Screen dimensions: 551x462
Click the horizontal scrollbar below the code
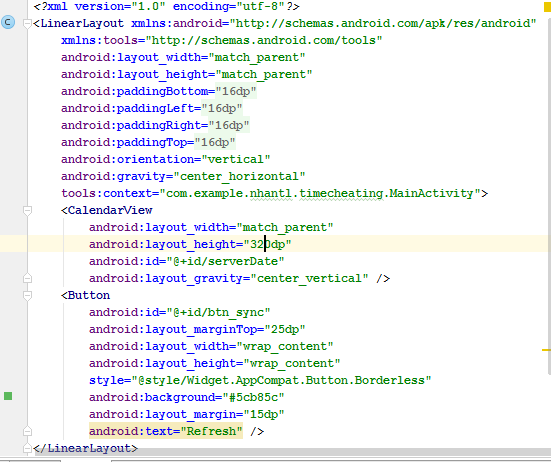coord(292,453)
